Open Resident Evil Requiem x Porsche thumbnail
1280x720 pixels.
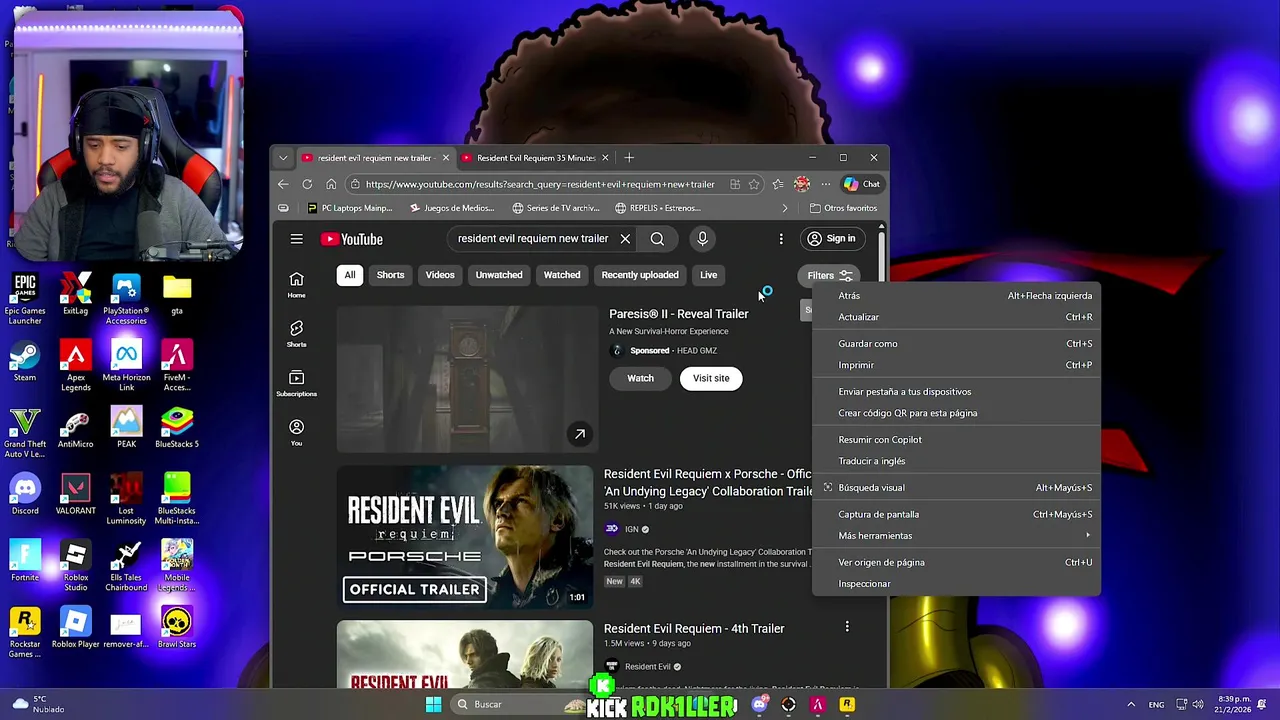(x=465, y=537)
